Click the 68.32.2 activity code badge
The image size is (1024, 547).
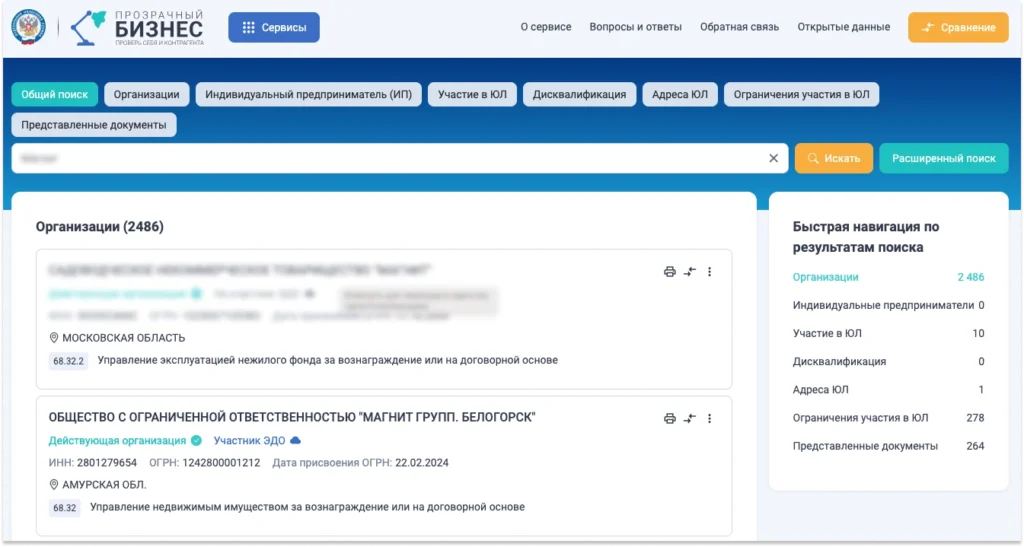(69, 361)
